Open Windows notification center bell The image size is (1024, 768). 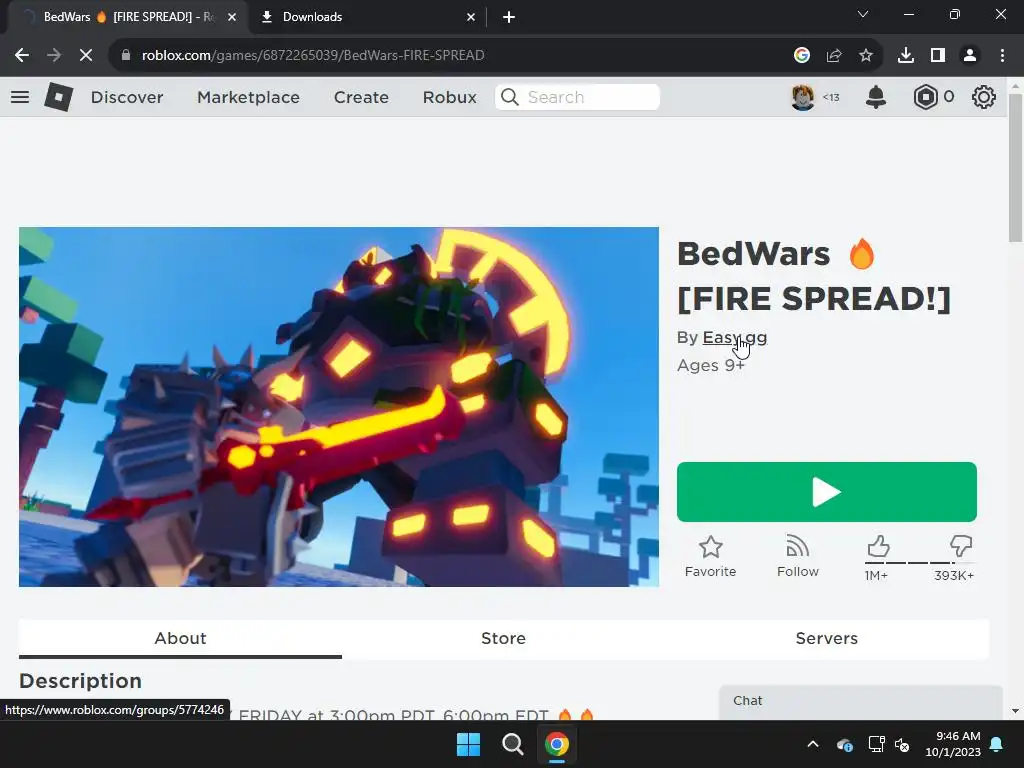(997, 744)
